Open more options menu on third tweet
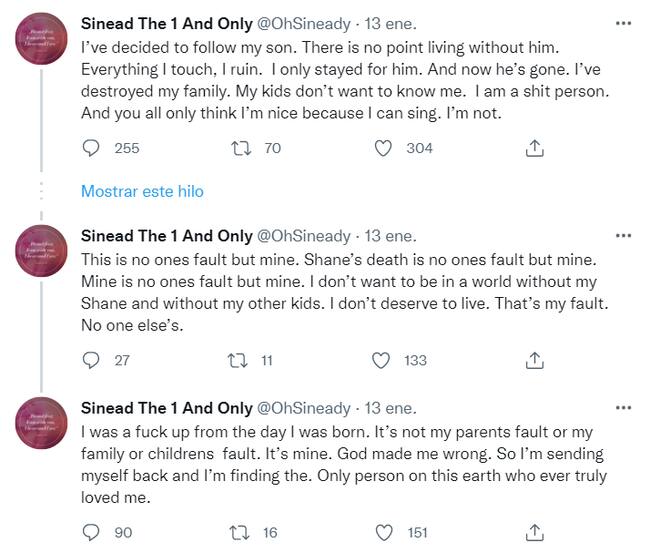The image size is (650, 553). point(624,408)
